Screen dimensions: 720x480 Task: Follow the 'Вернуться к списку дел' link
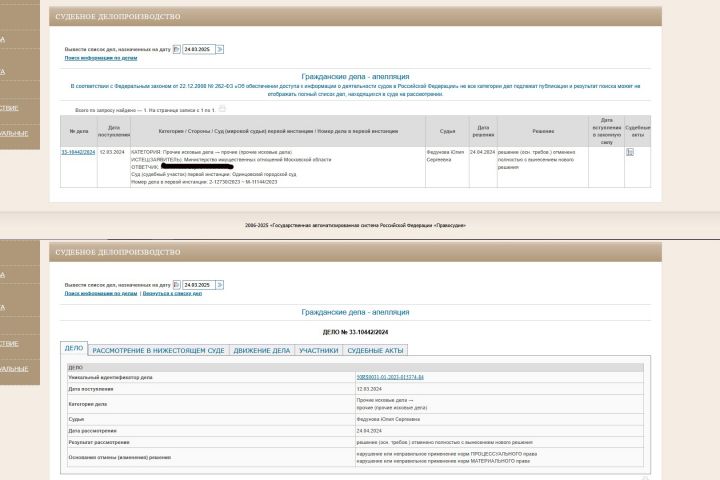[172, 293]
